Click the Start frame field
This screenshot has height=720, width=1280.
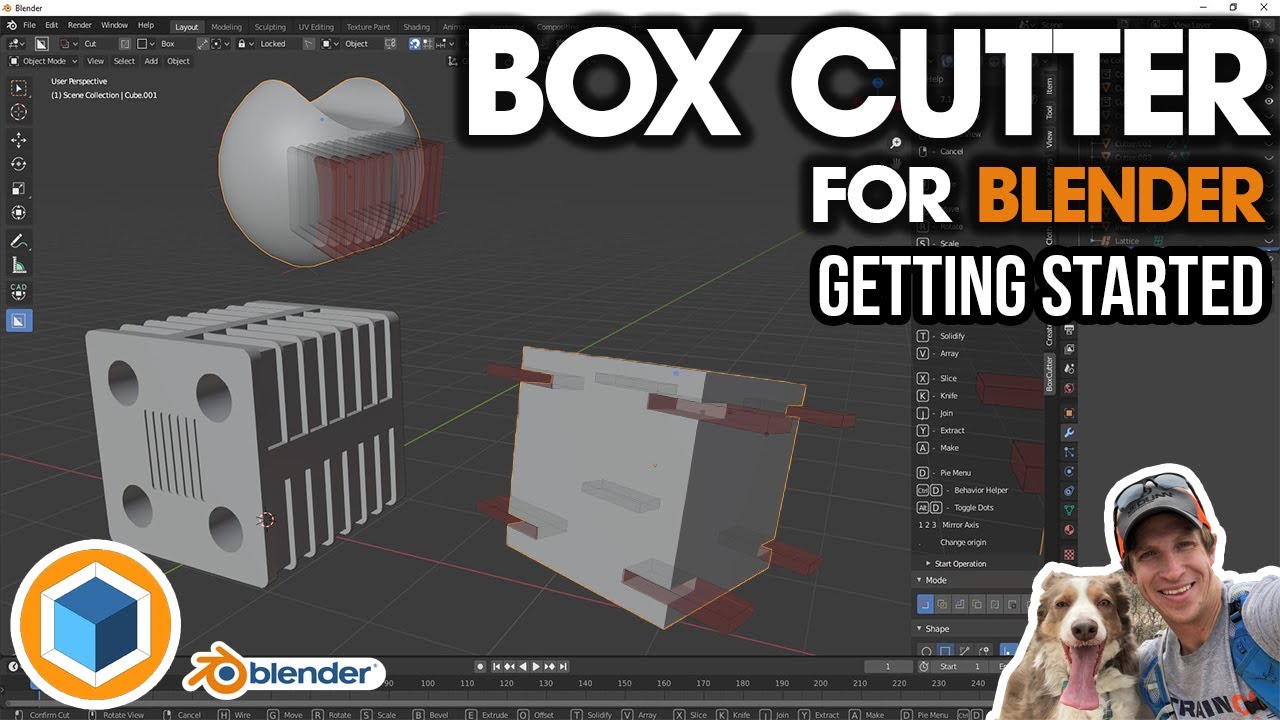[x=960, y=666]
